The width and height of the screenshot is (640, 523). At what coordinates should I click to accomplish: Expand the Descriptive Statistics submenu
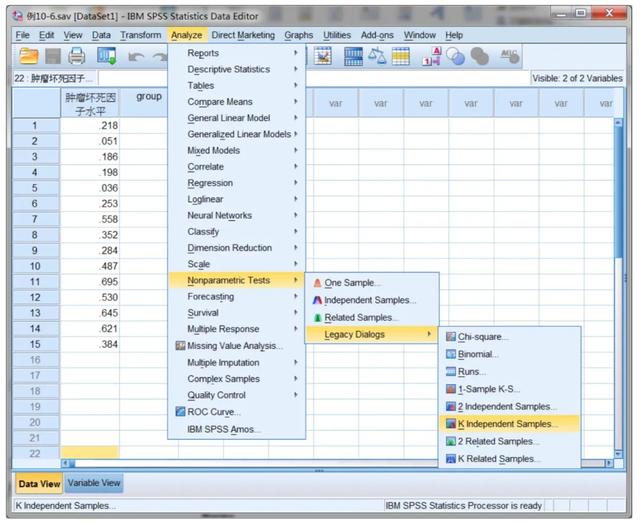237,69
